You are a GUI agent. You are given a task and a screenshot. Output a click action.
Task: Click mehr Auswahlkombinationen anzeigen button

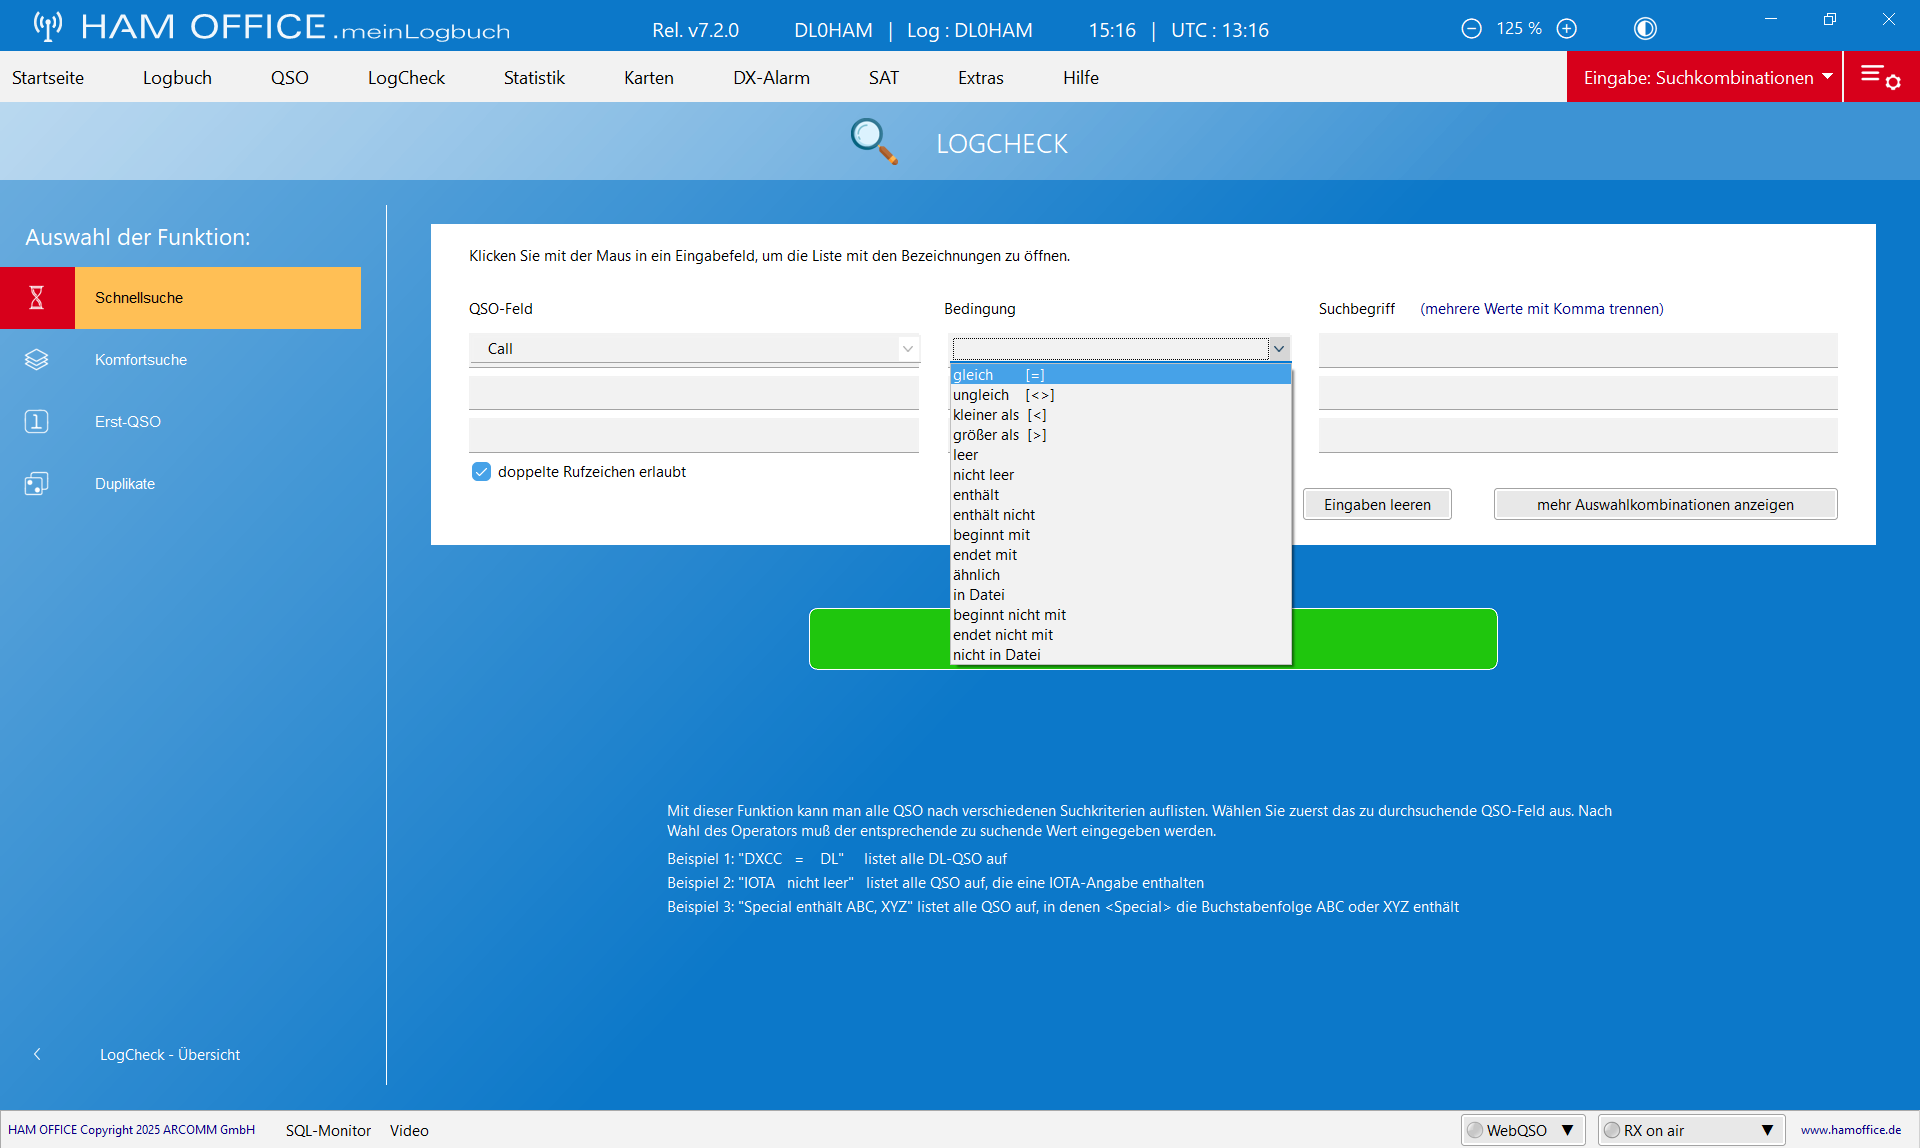coord(1665,504)
